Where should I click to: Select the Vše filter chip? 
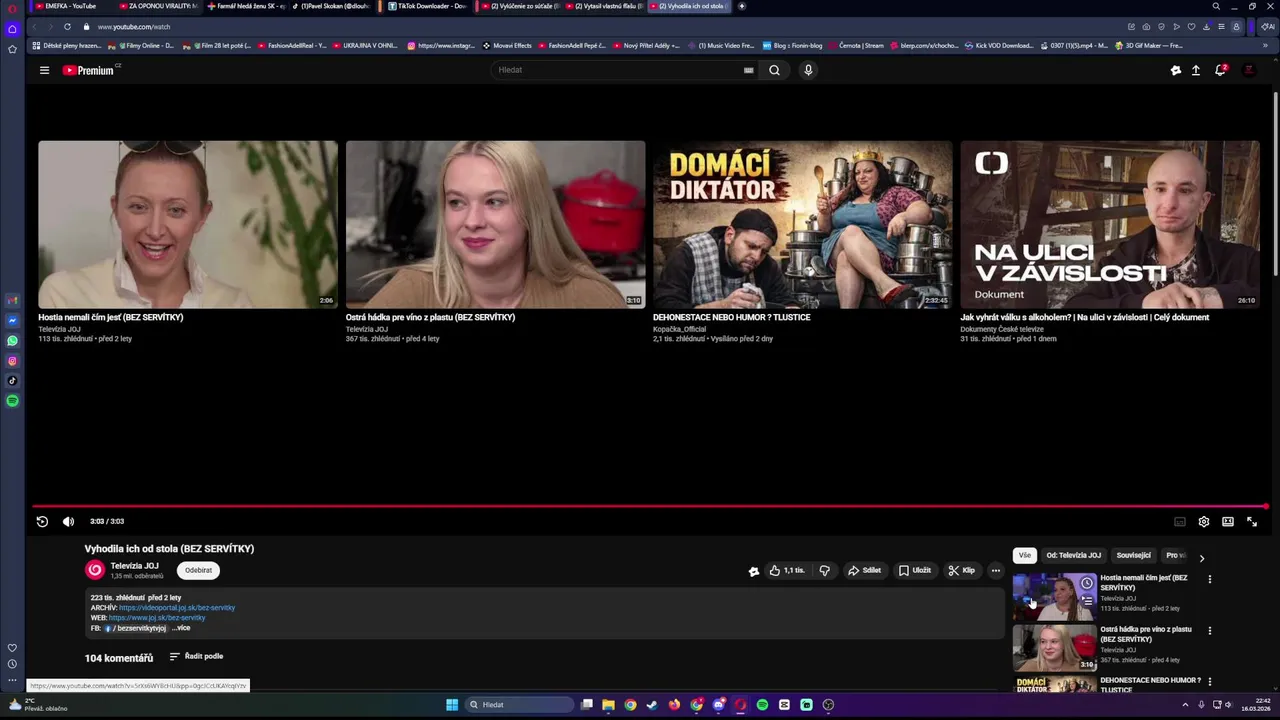(1025, 555)
